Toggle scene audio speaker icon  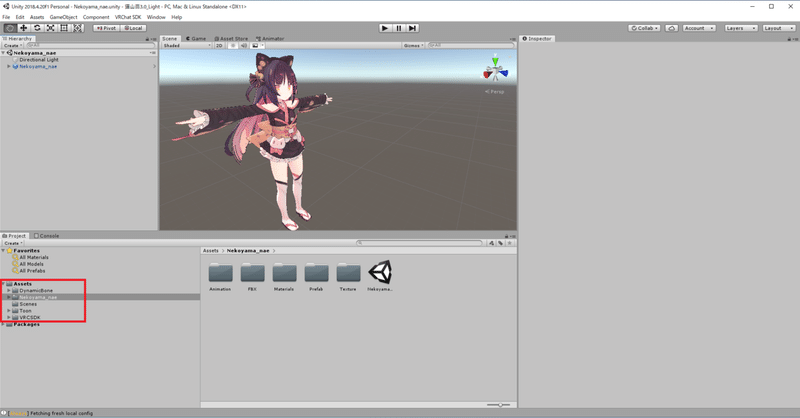243,45
